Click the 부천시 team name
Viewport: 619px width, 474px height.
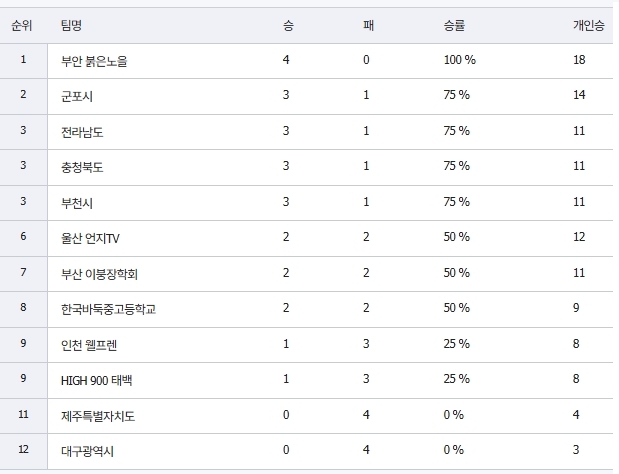[77, 202]
